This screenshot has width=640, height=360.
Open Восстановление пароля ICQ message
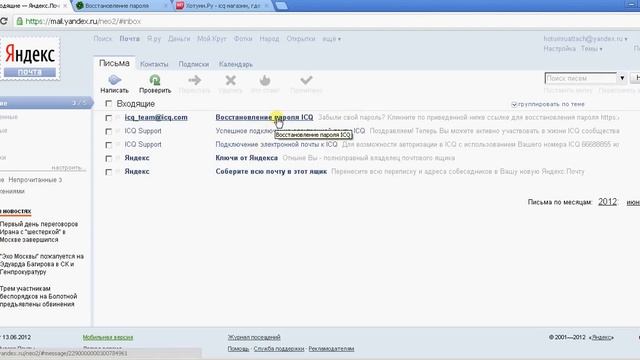[264, 117]
